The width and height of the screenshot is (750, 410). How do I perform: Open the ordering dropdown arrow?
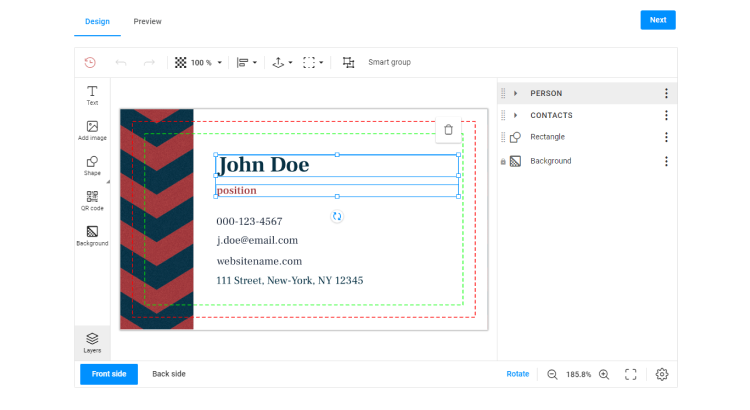point(290,63)
